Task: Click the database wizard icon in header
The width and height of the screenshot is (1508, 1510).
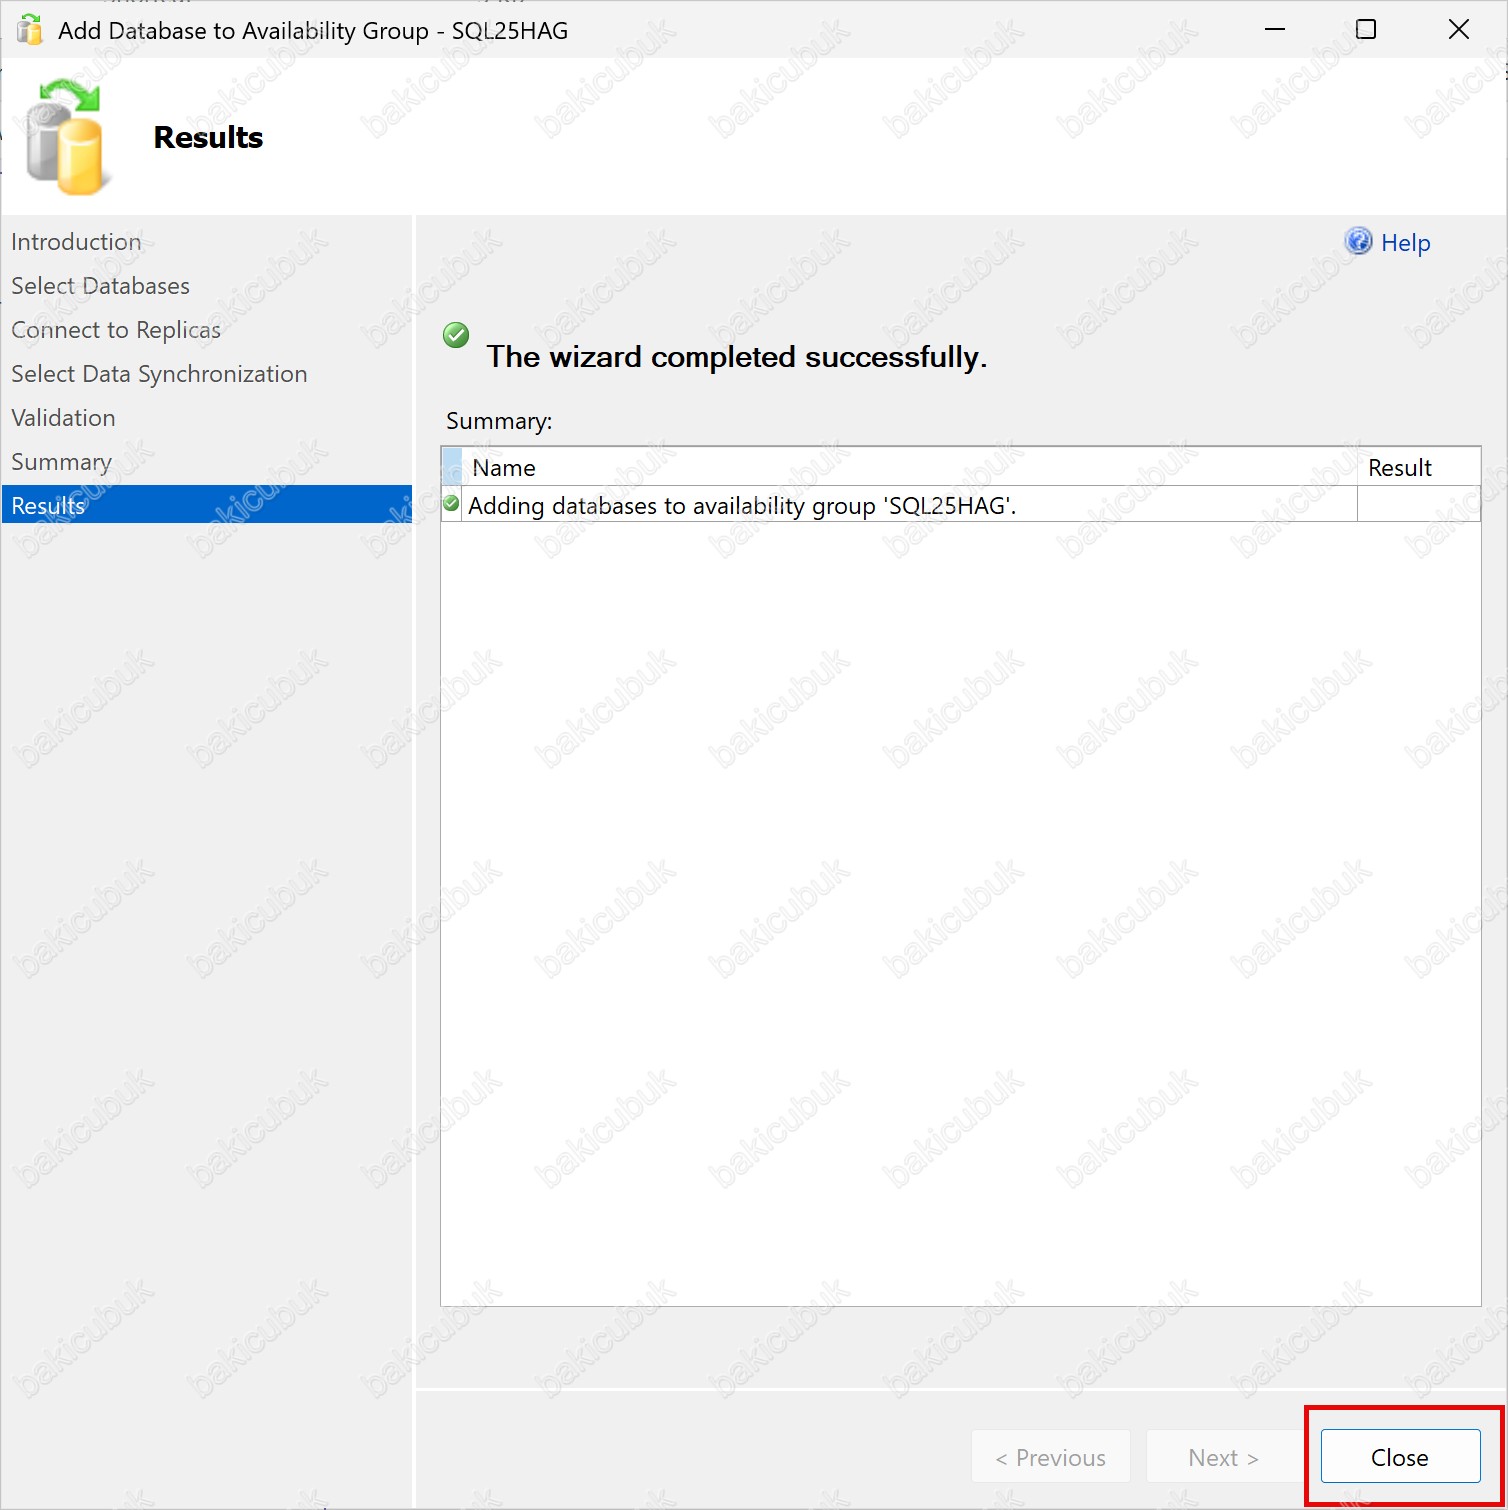Action: [x=65, y=139]
